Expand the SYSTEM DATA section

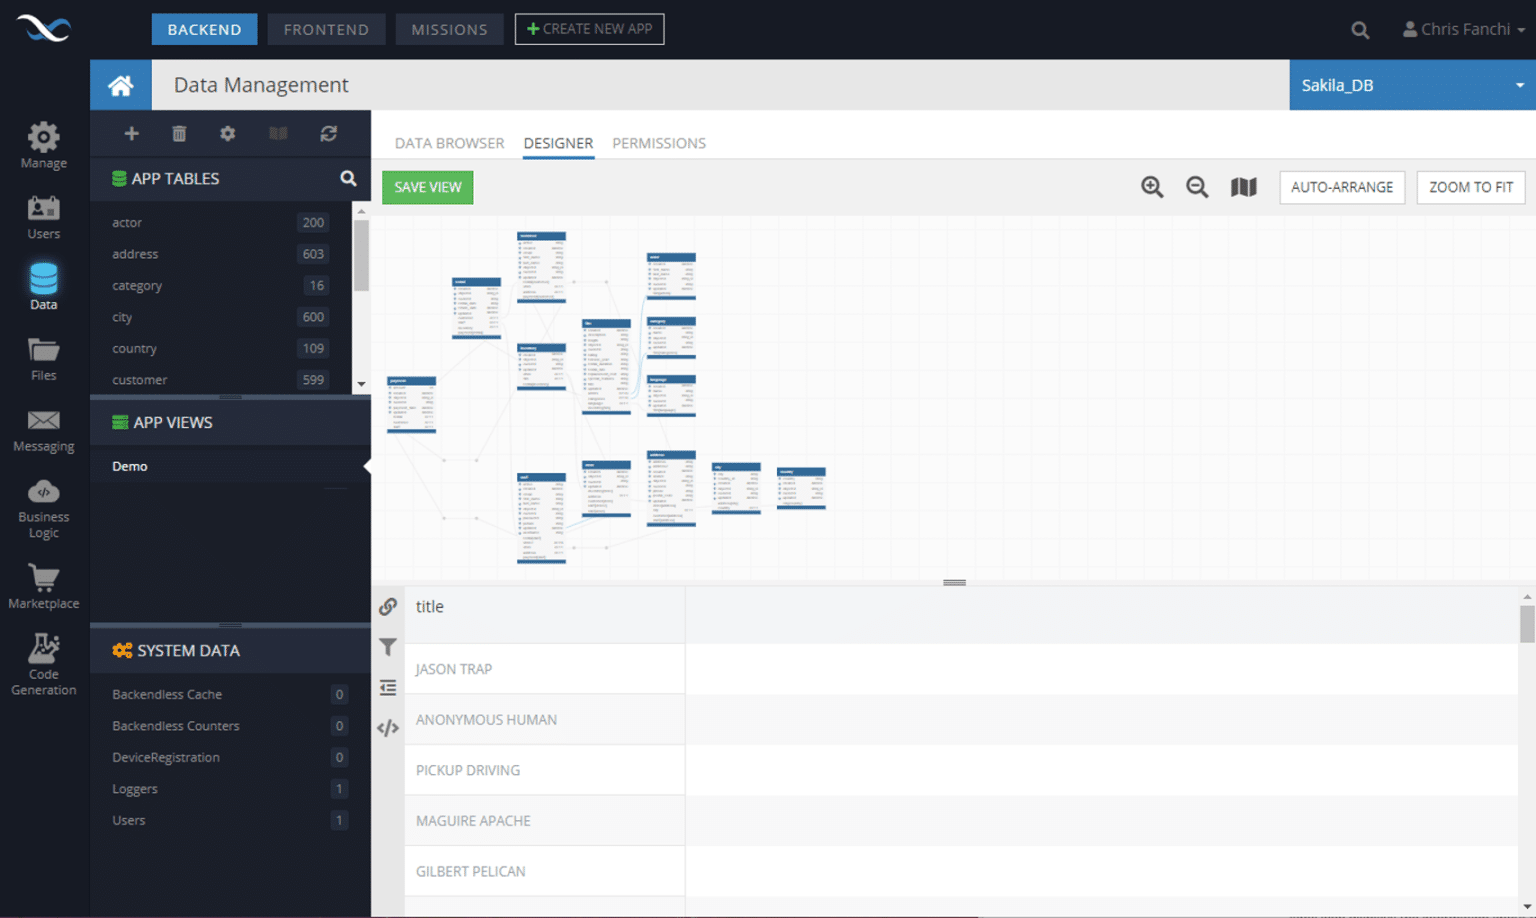tap(189, 650)
